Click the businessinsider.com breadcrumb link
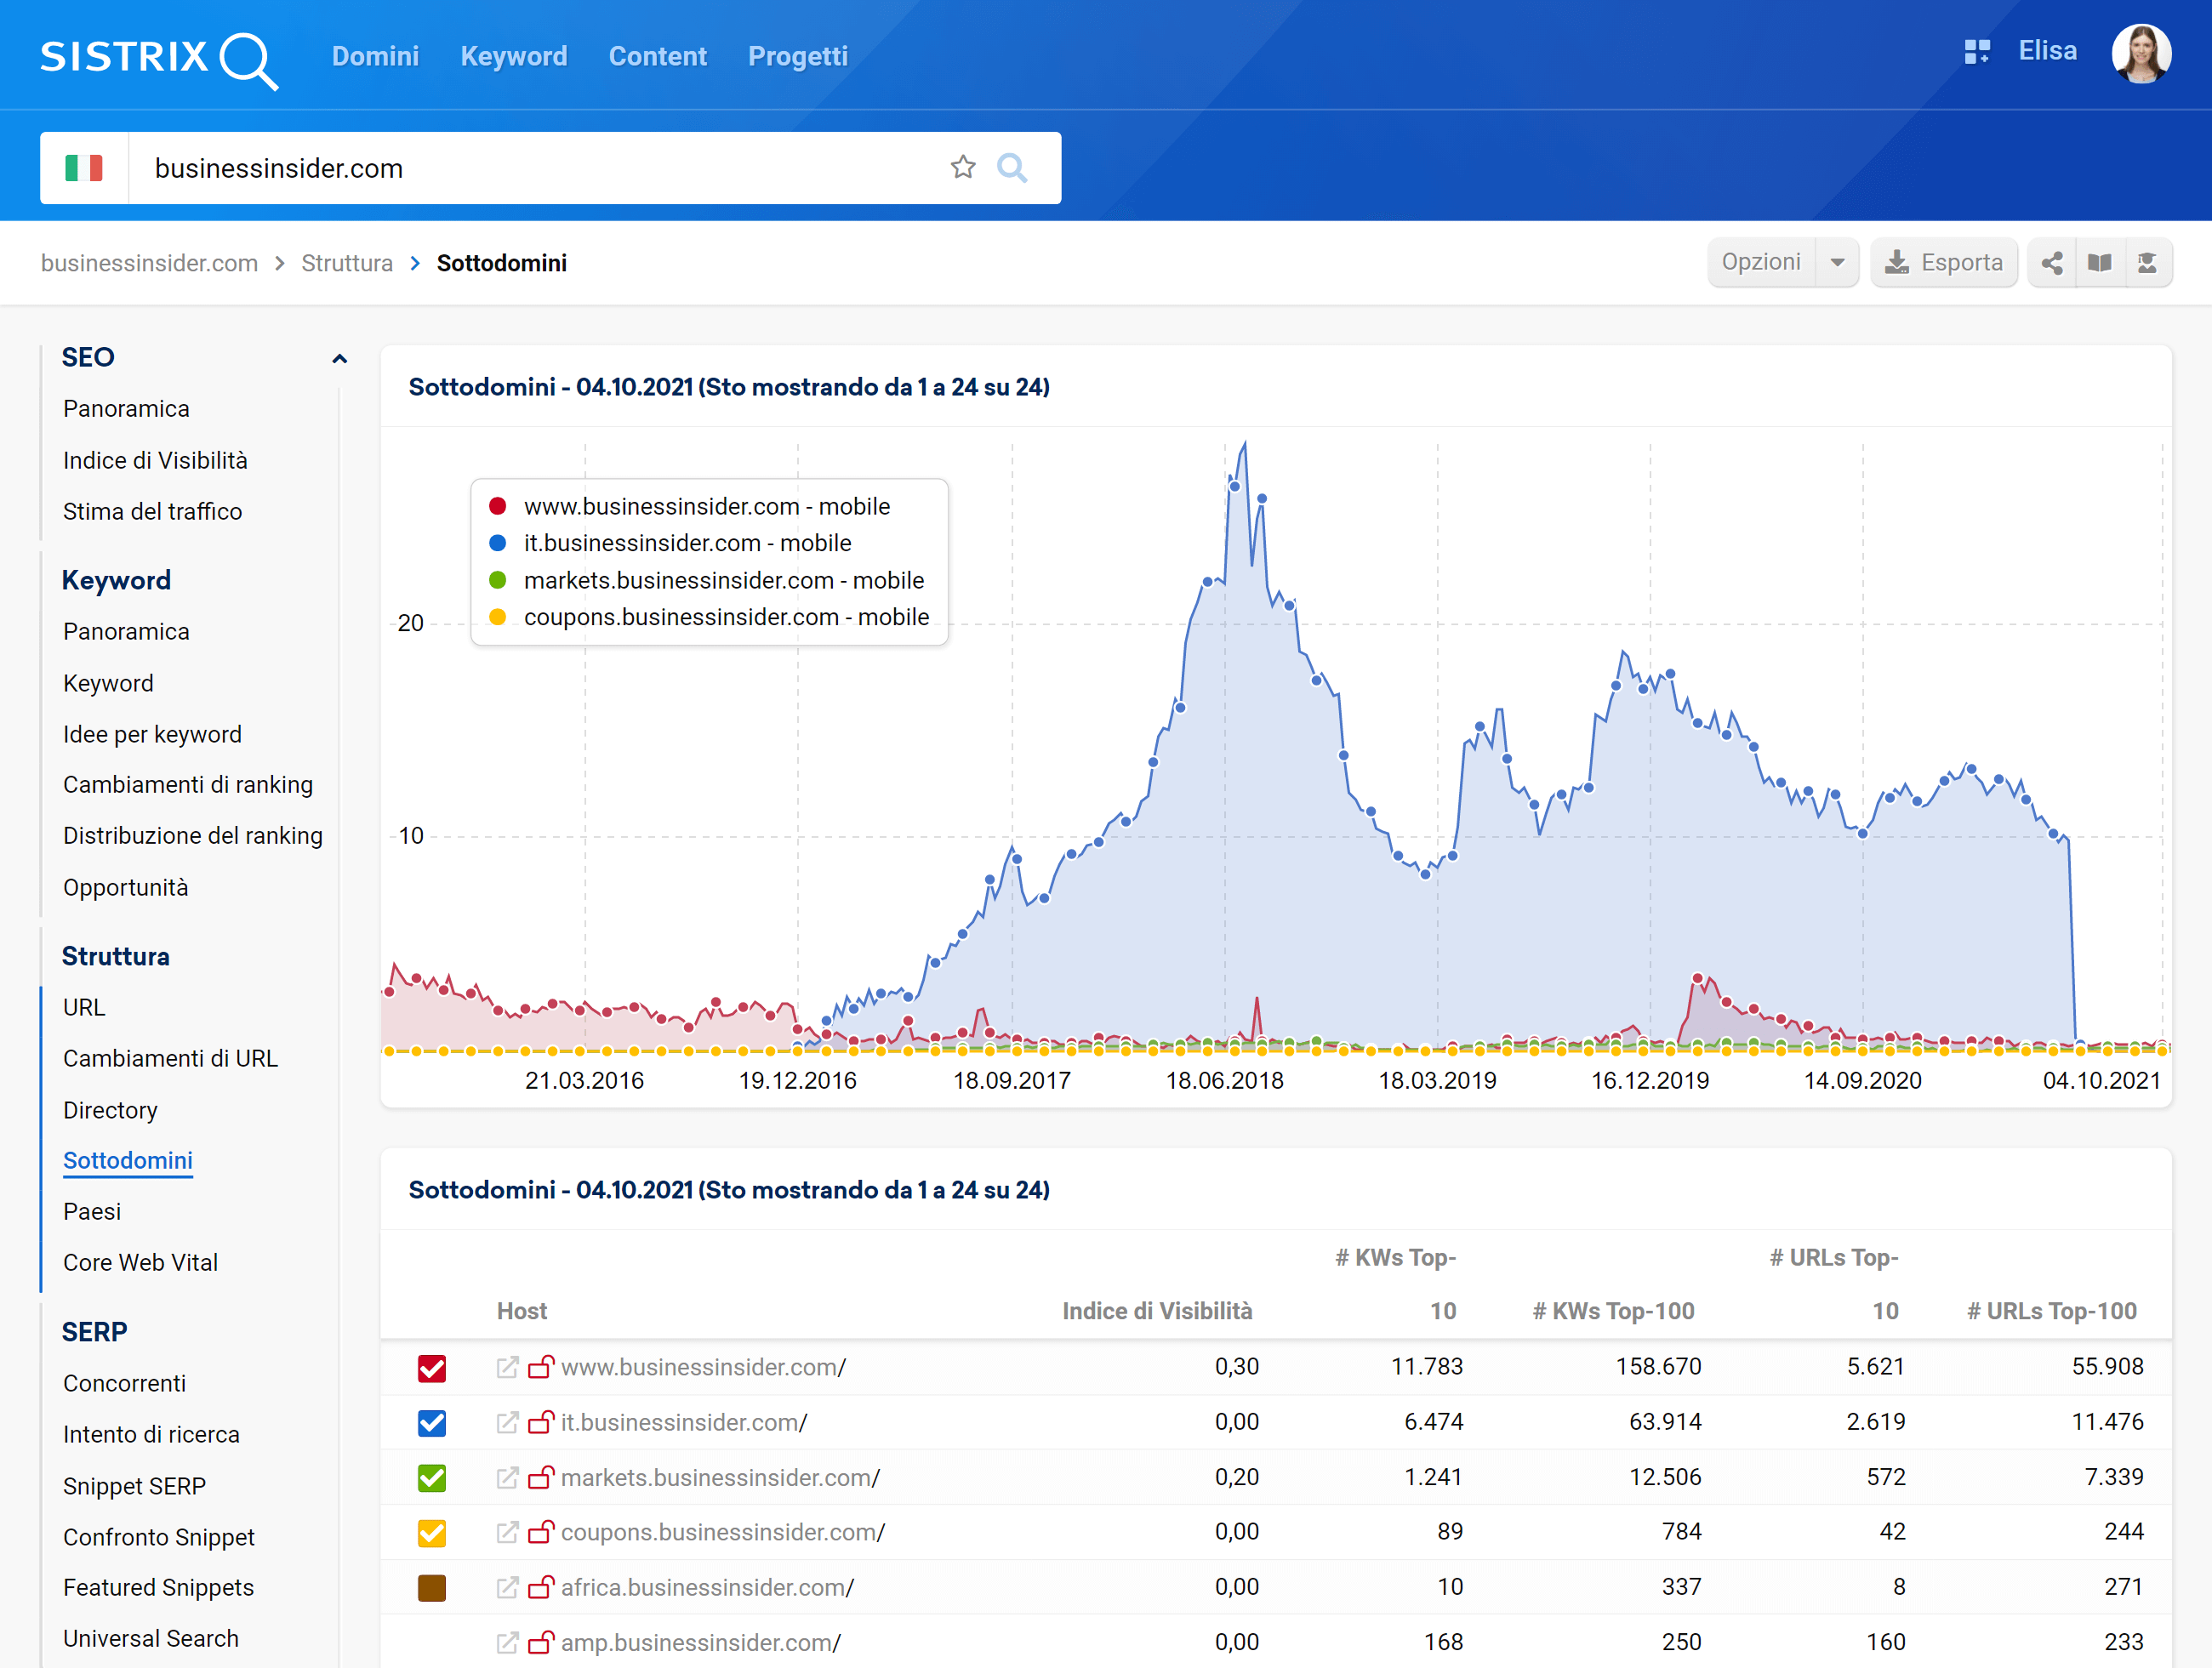The width and height of the screenshot is (2212, 1668). coord(149,263)
